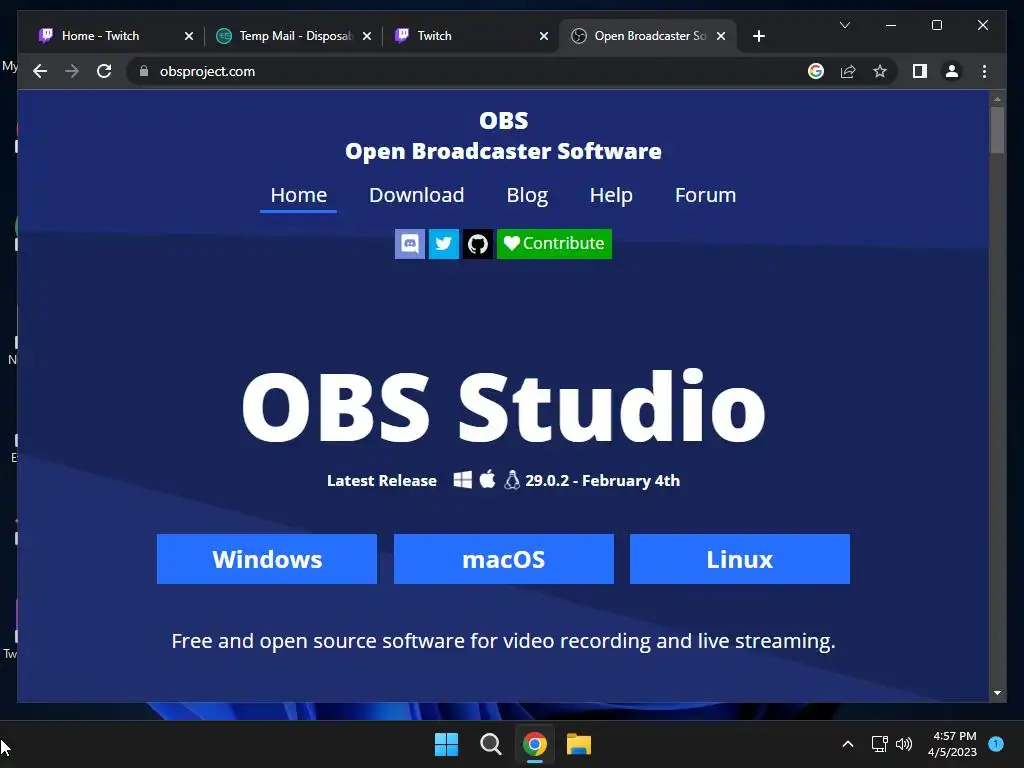Open the notification badge in taskbar
1024x768 pixels.
click(x=996, y=743)
